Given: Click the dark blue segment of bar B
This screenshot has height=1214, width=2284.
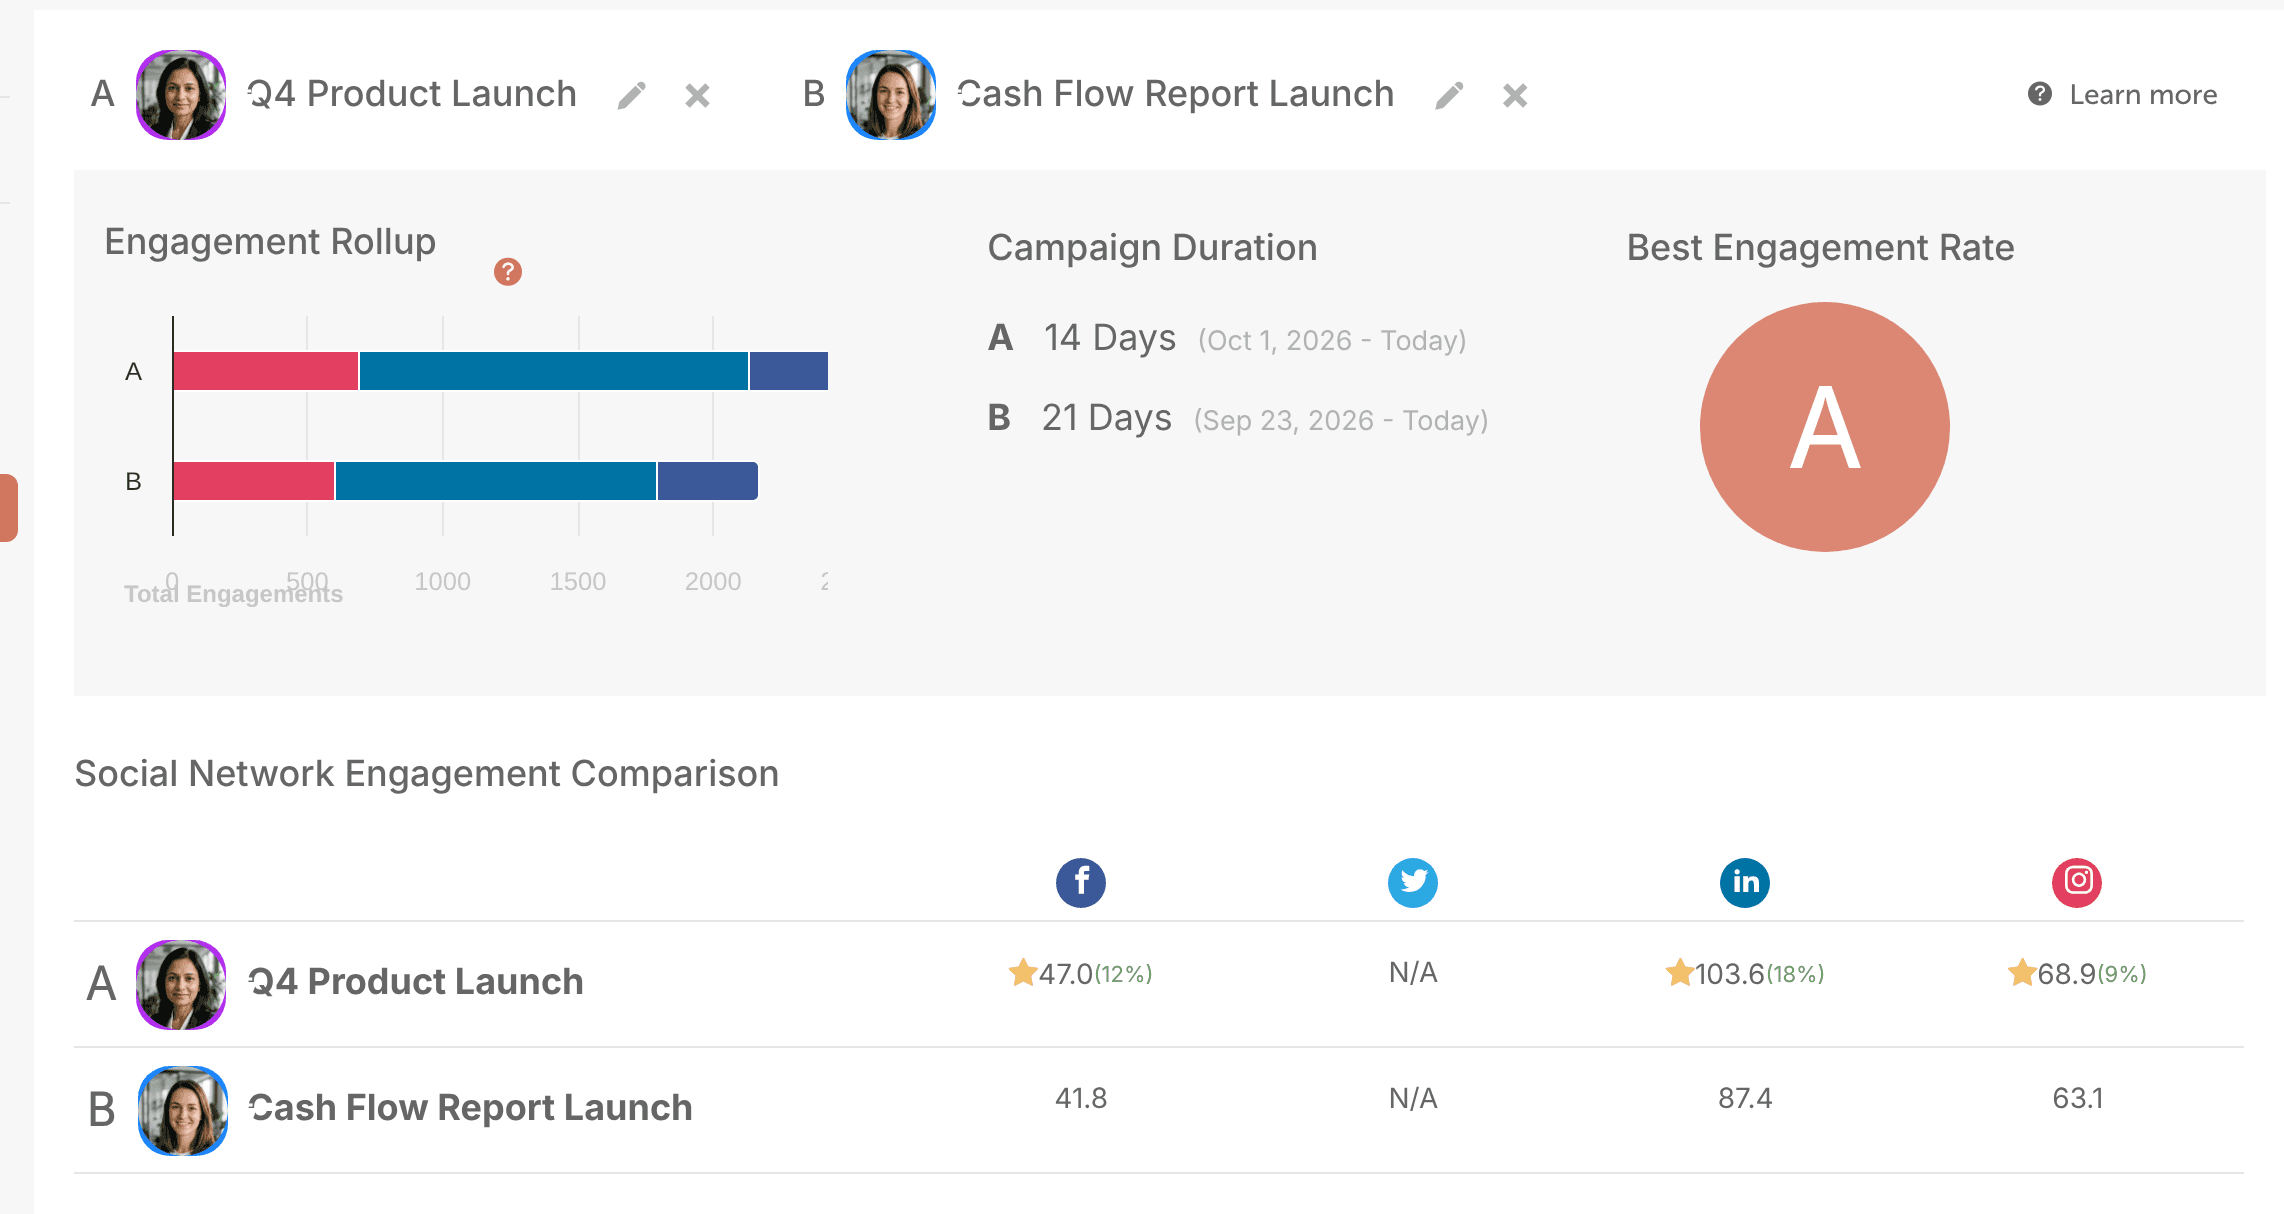Looking at the screenshot, I should coord(708,481).
